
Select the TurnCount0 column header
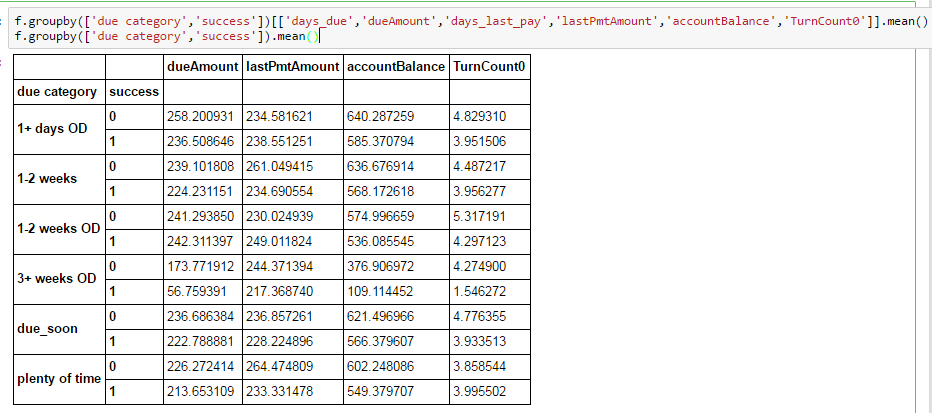(490, 67)
